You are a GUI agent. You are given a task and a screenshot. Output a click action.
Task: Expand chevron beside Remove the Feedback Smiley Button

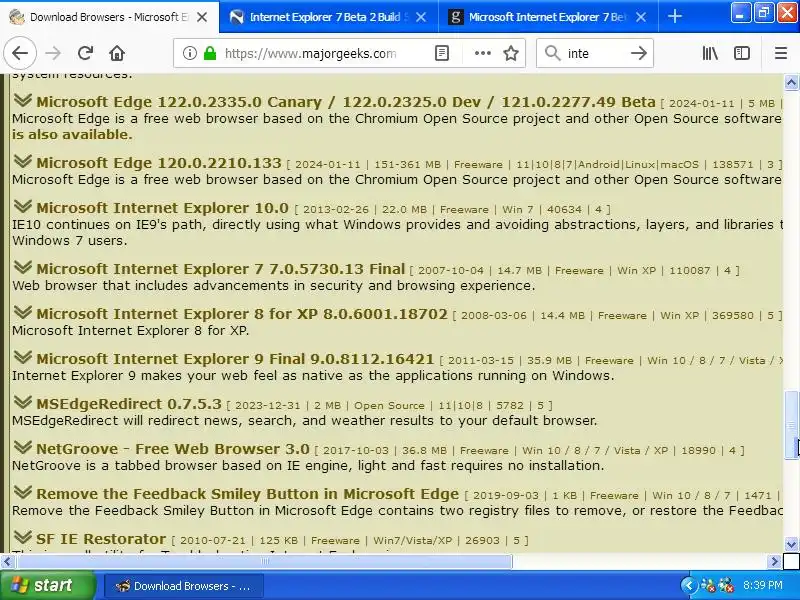tap(22, 493)
